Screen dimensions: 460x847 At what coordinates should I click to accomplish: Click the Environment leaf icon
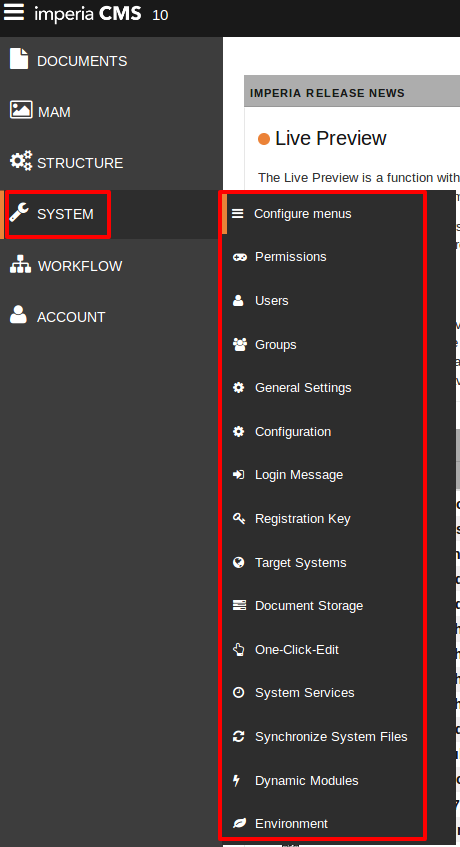tap(239, 823)
